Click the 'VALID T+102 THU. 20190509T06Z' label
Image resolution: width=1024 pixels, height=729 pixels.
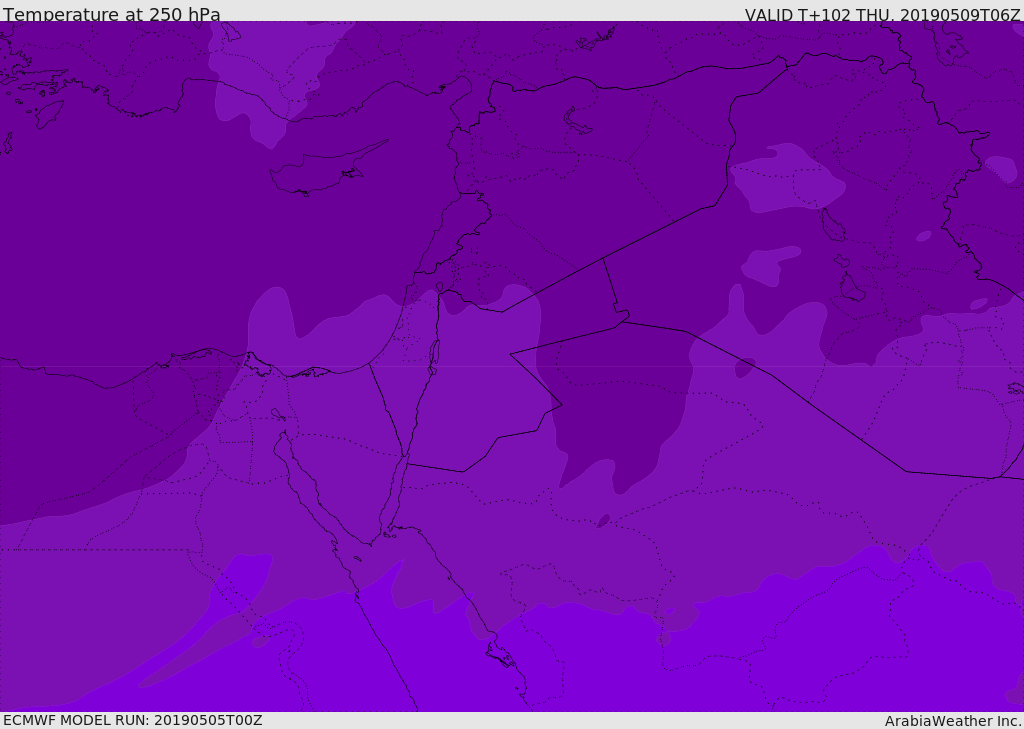[883, 15]
